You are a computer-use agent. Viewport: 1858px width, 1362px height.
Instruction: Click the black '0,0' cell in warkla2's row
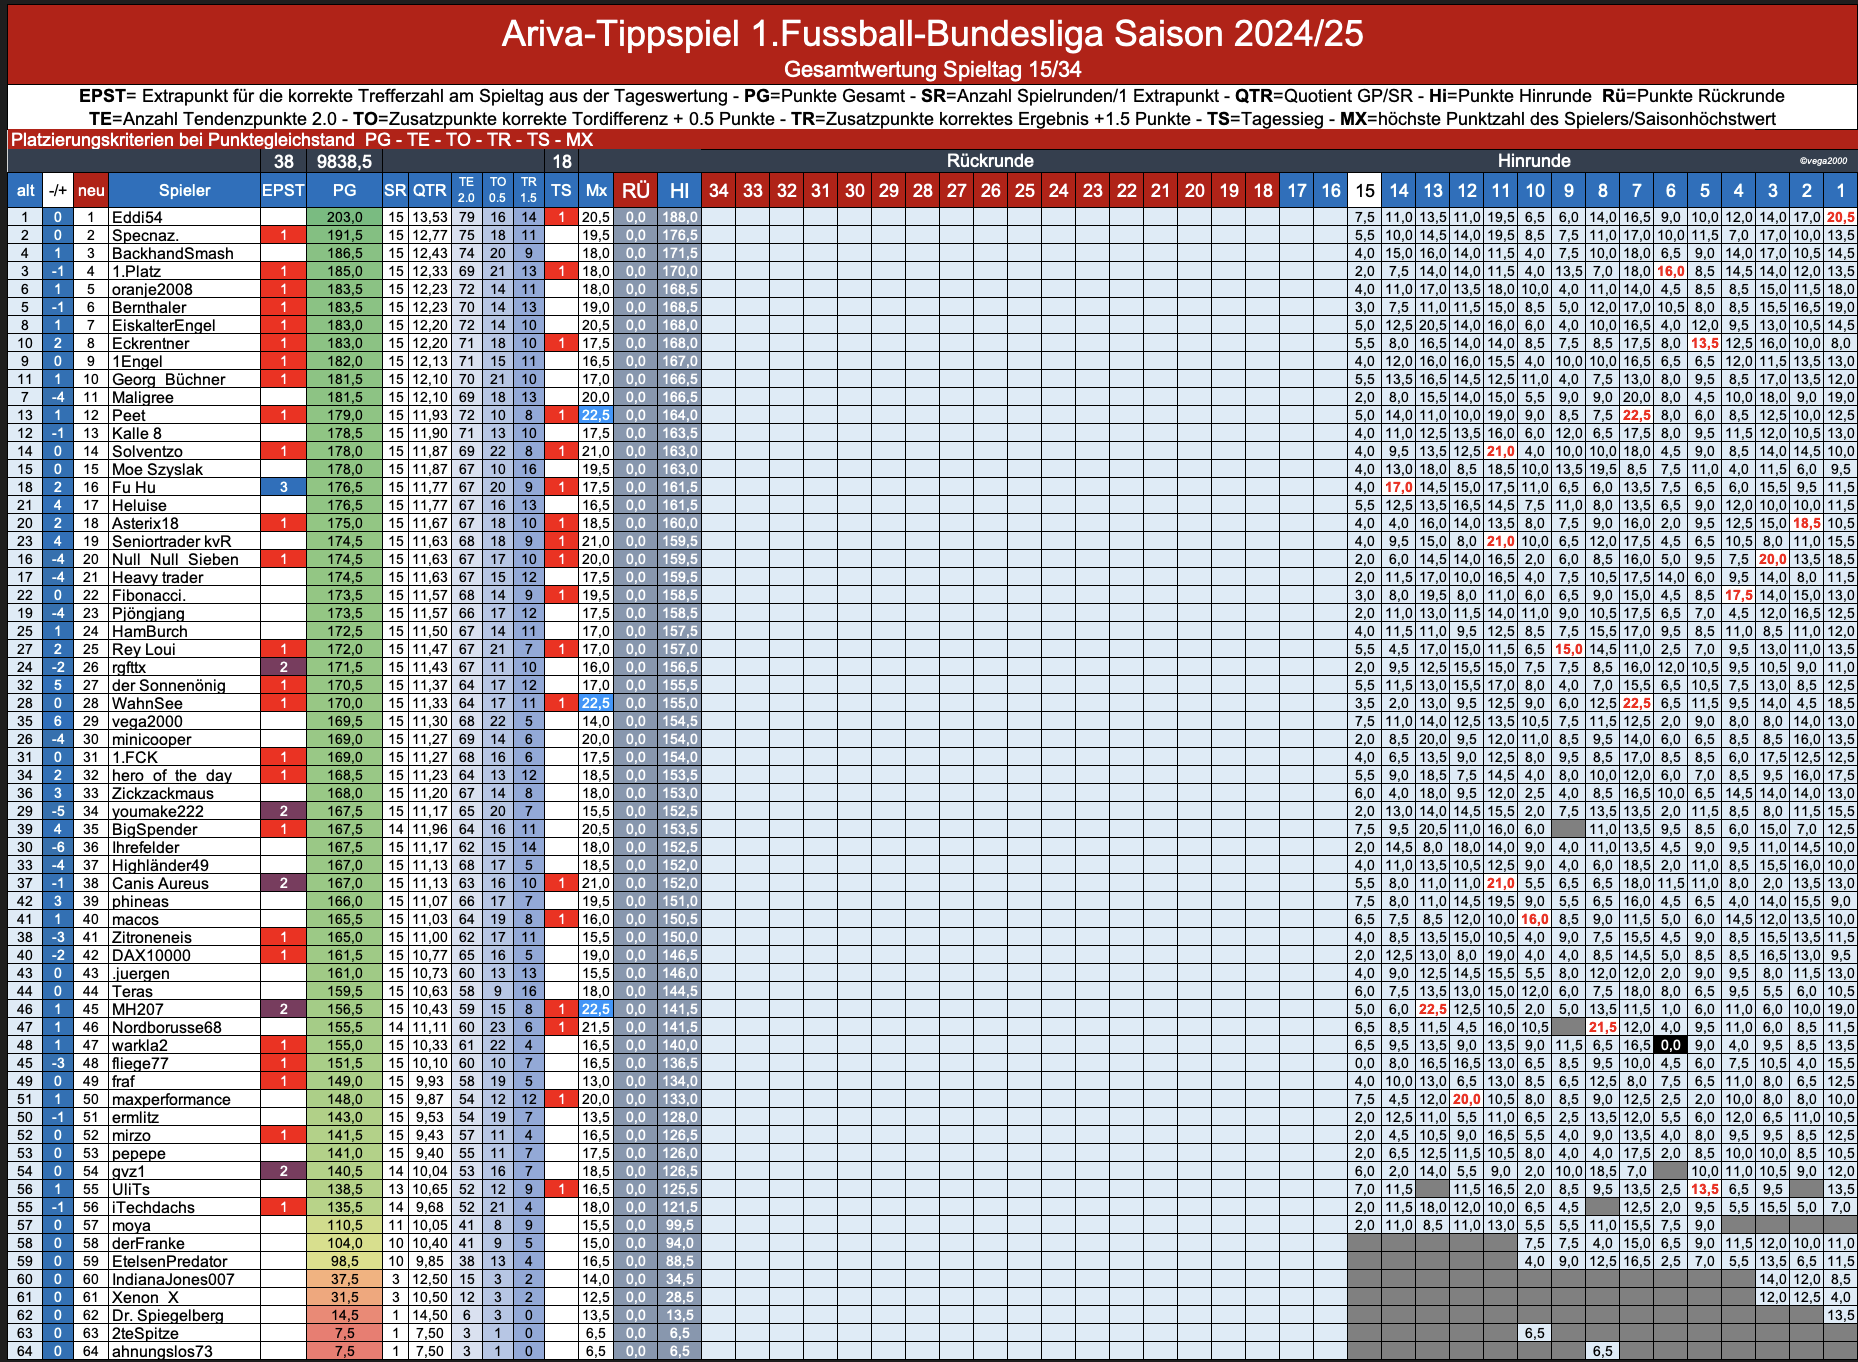pyautogui.click(x=1670, y=1045)
